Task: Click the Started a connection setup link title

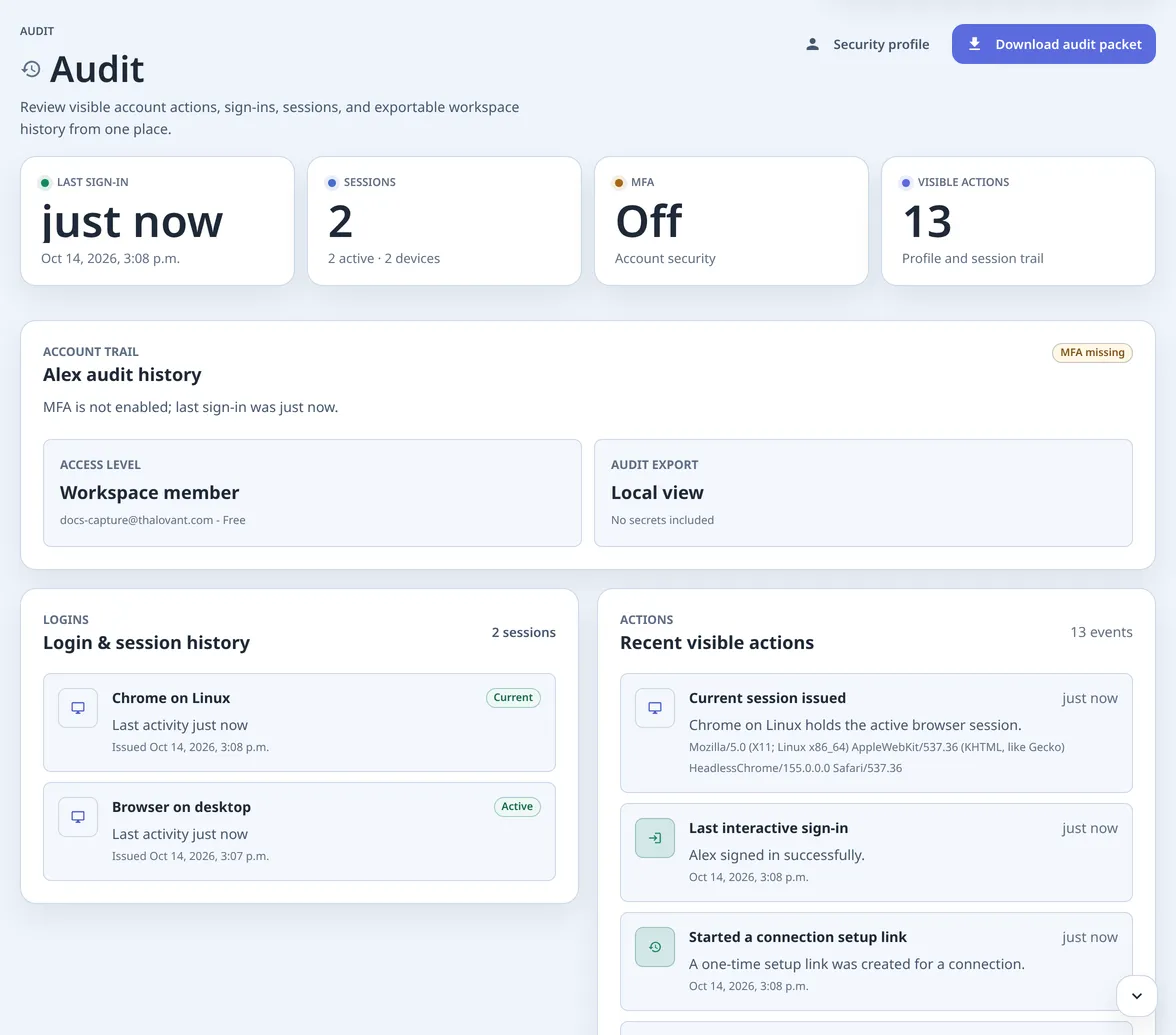Action: pyautogui.click(x=798, y=937)
